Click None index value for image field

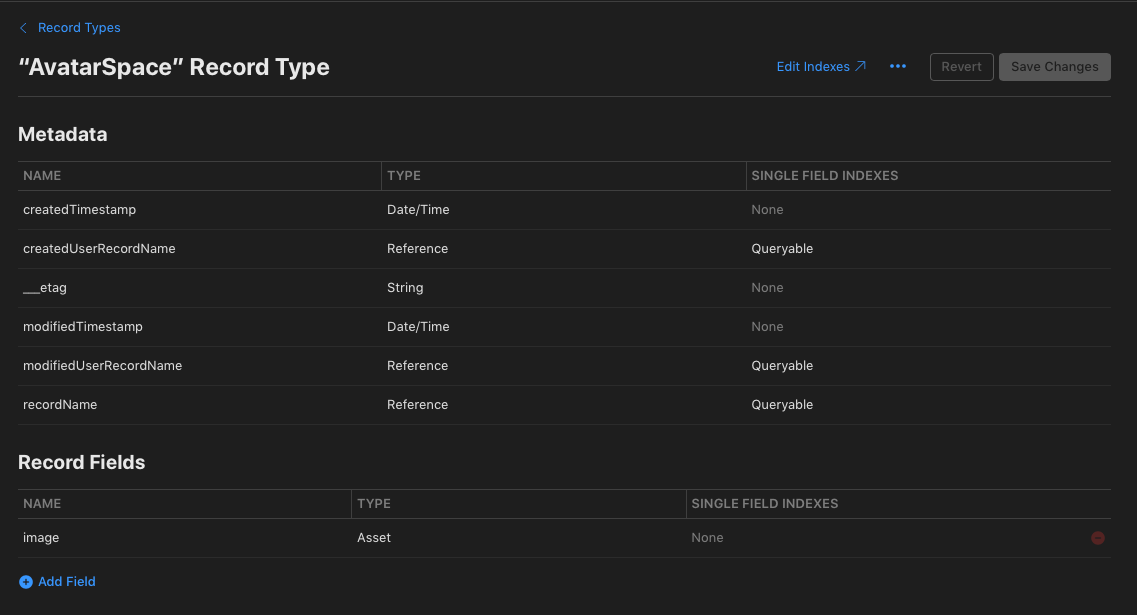pyautogui.click(x=707, y=538)
